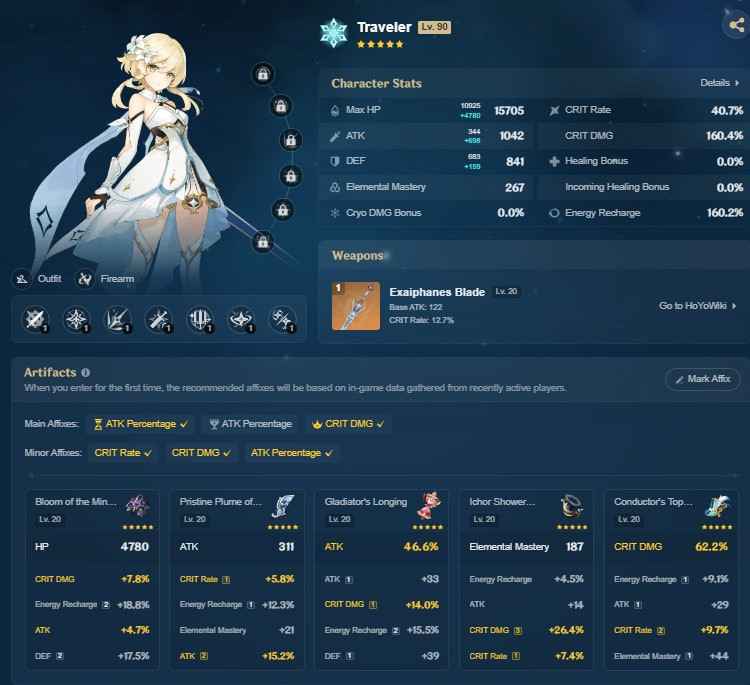This screenshot has width=750, height=685.
Task: Click the Incoming Healing Bonus stat
Action: pyautogui.click(x=644, y=187)
